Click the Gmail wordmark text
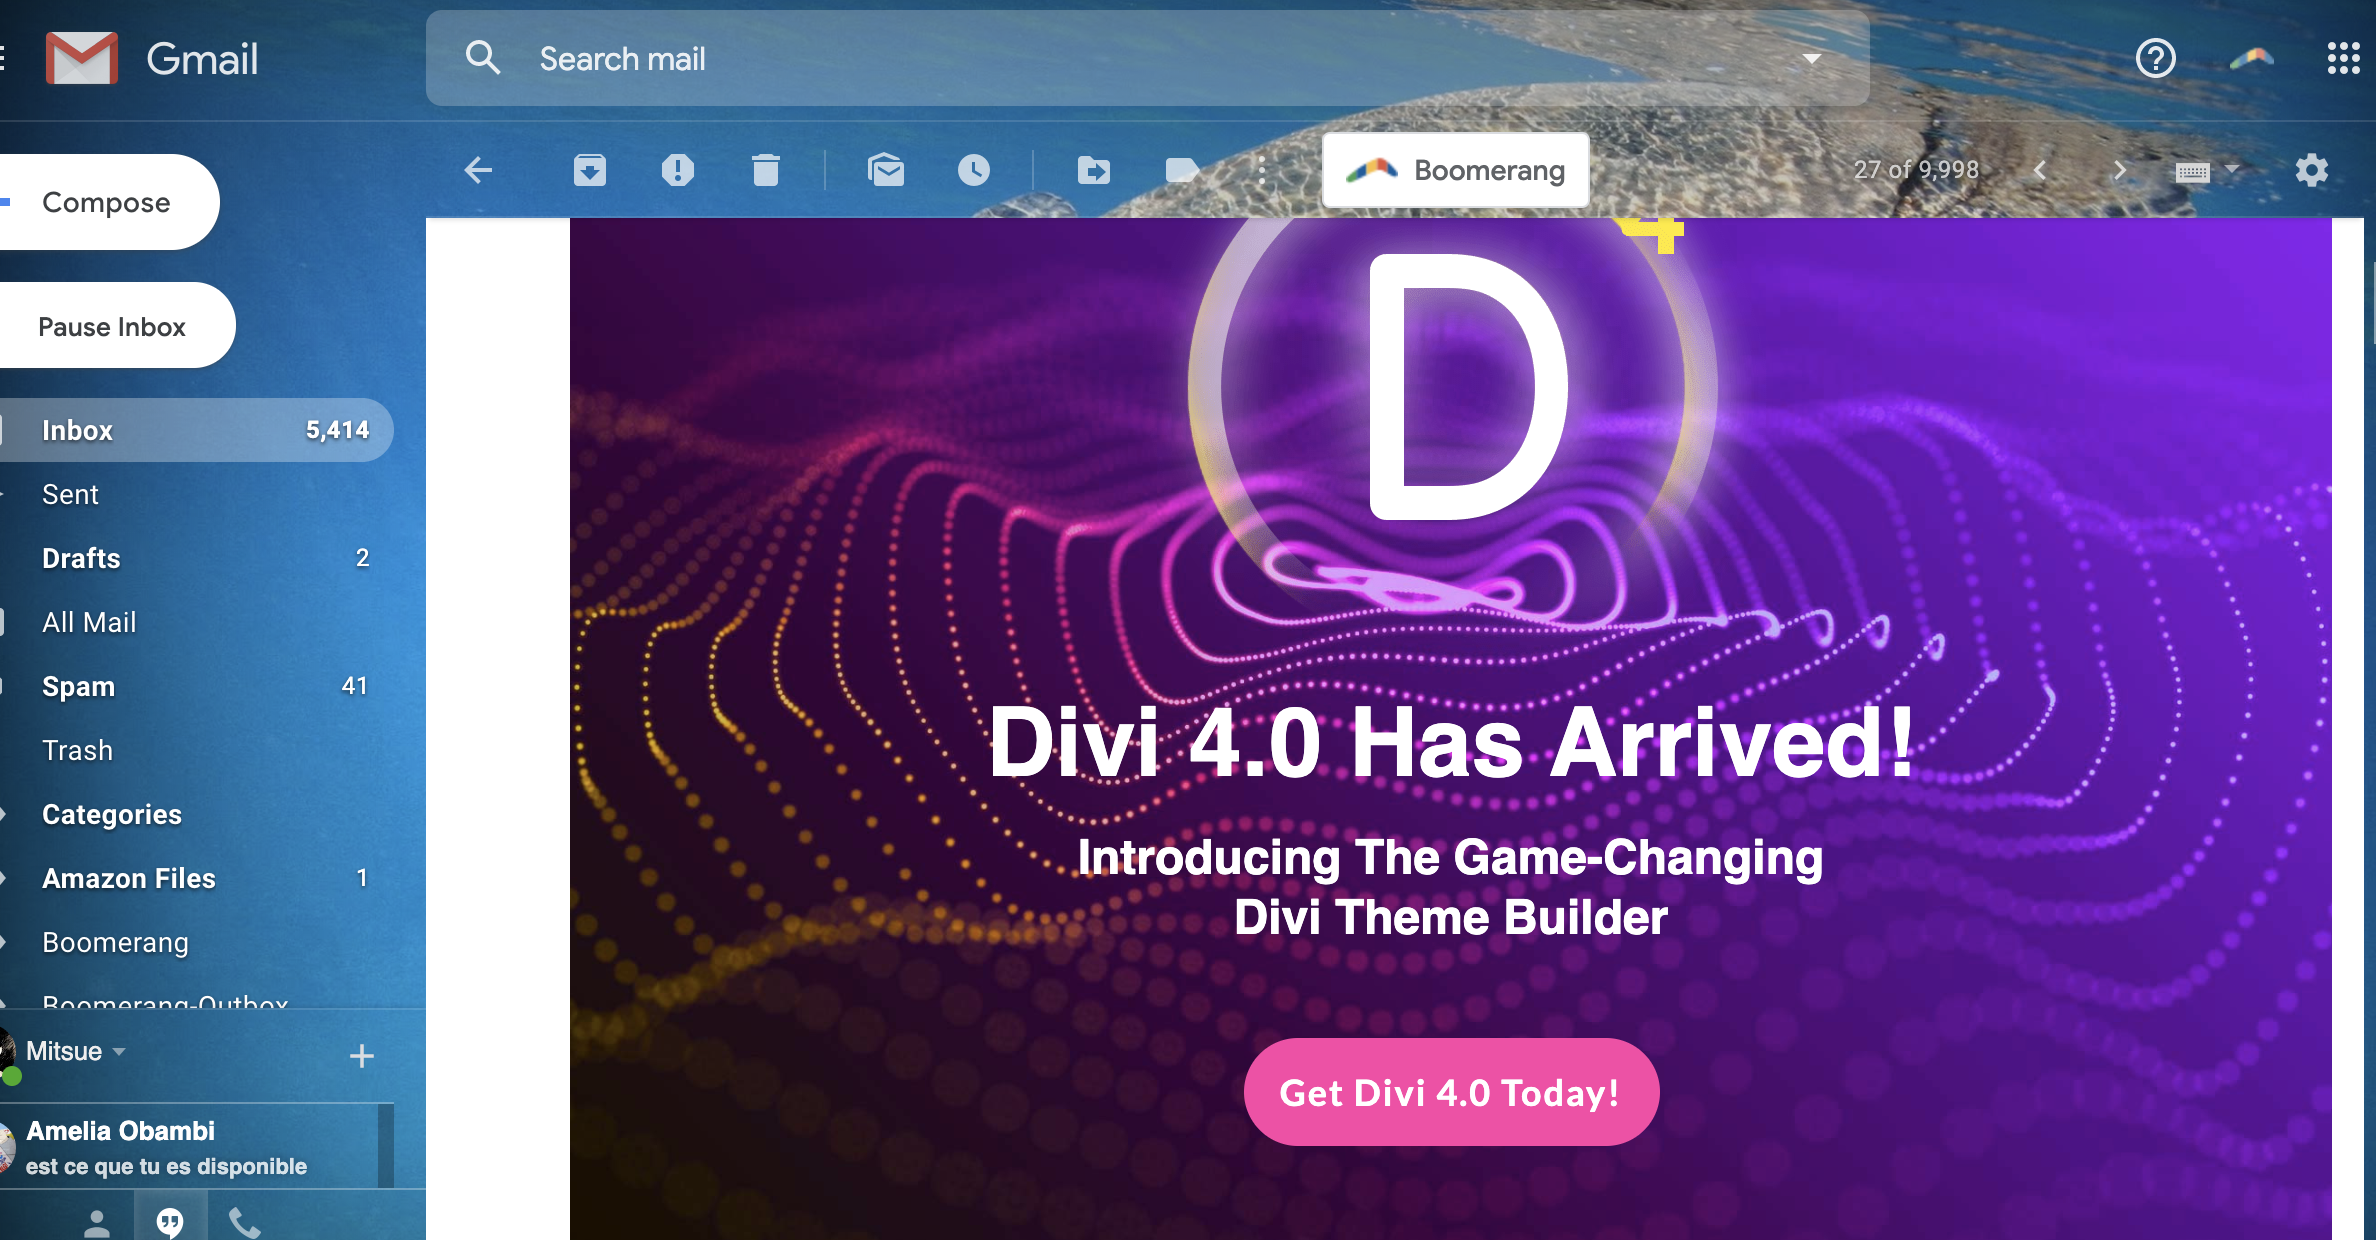The width and height of the screenshot is (2376, 1240). tap(202, 59)
